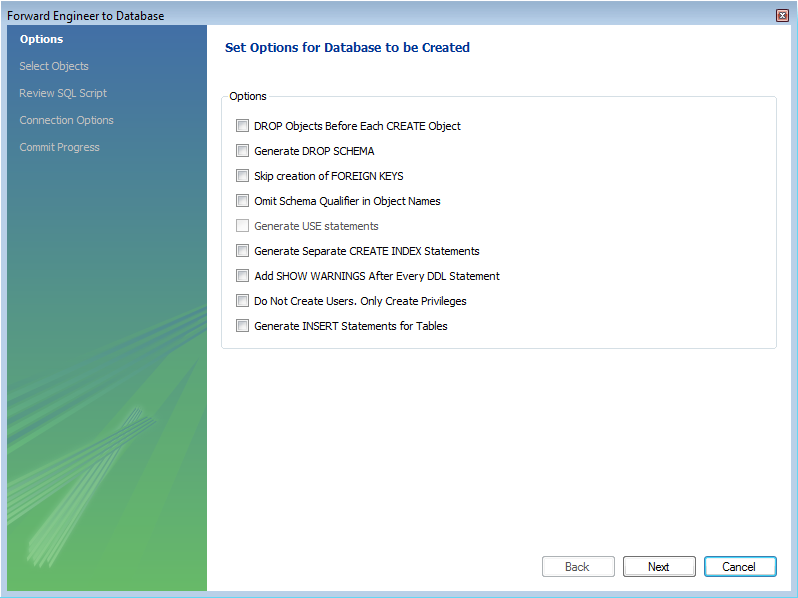Select the Options step in the sidebar
The height and width of the screenshot is (598, 798).
pos(41,39)
